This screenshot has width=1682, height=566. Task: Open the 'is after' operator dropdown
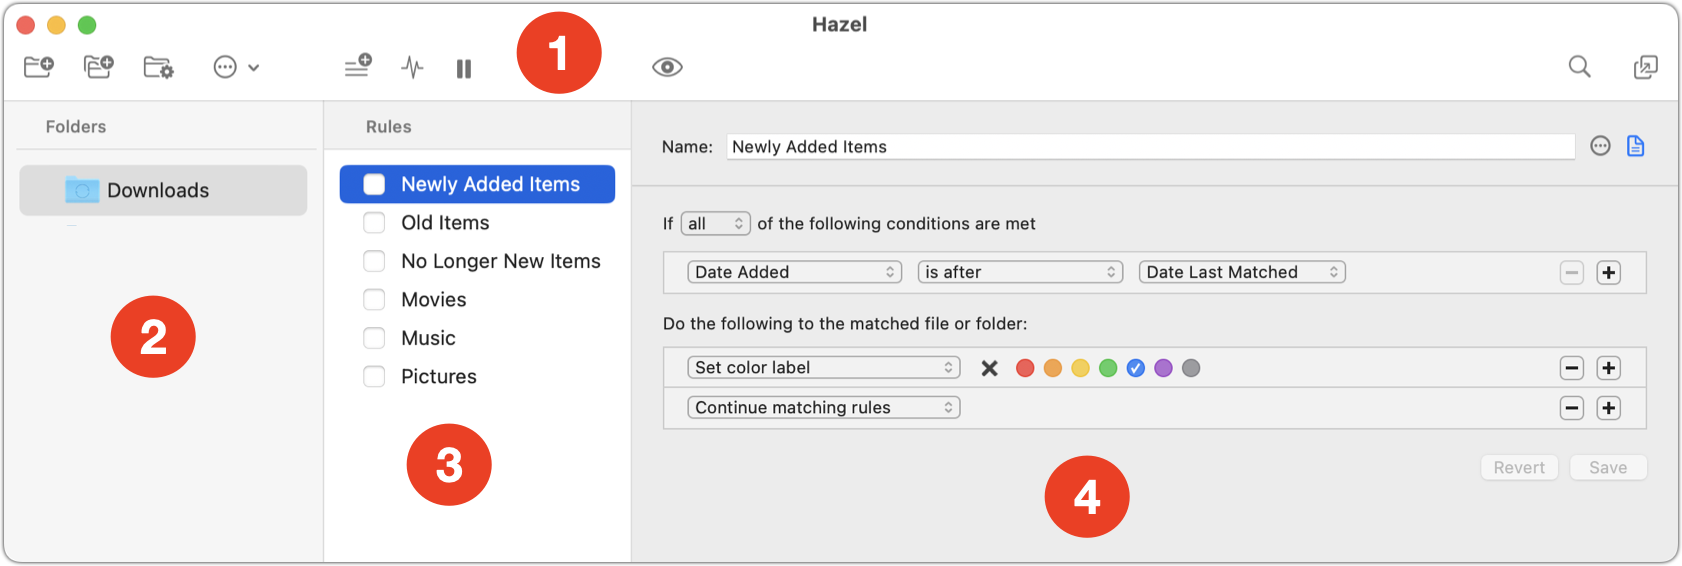click(x=1021, y=272)
